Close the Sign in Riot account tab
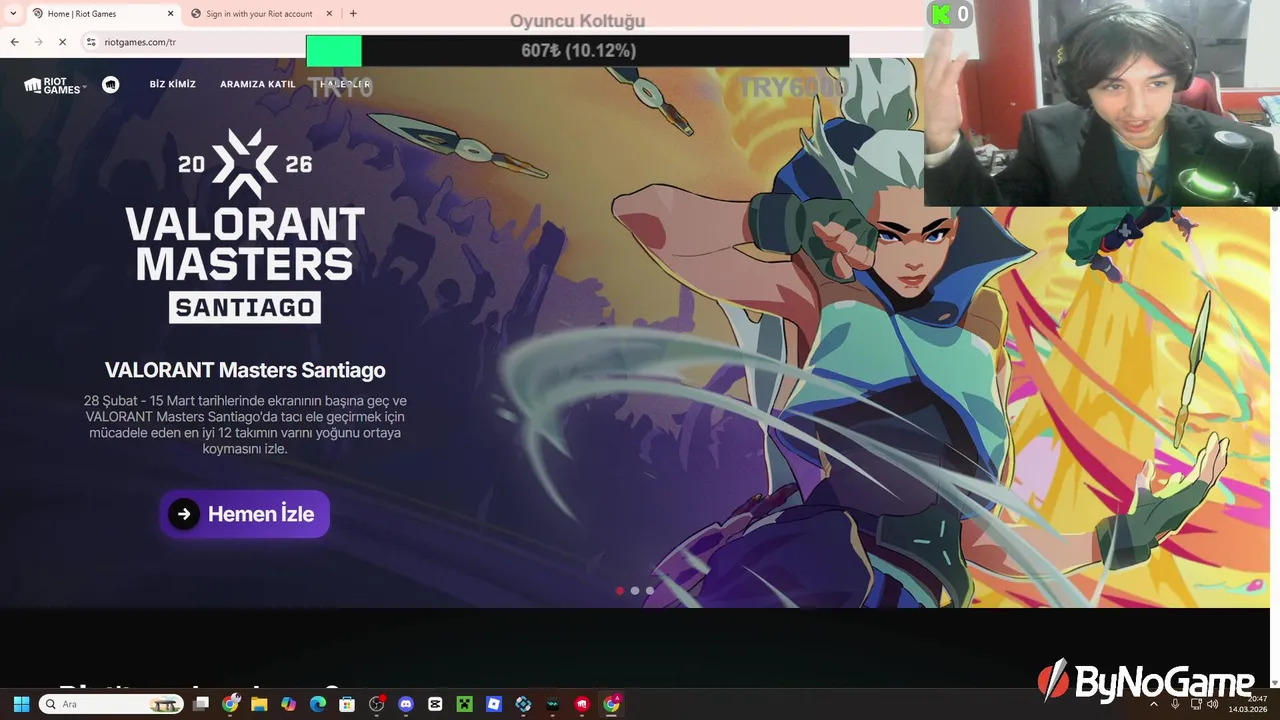The width and height of the screenshot is (1280, 720). click(x=329, y=14)
